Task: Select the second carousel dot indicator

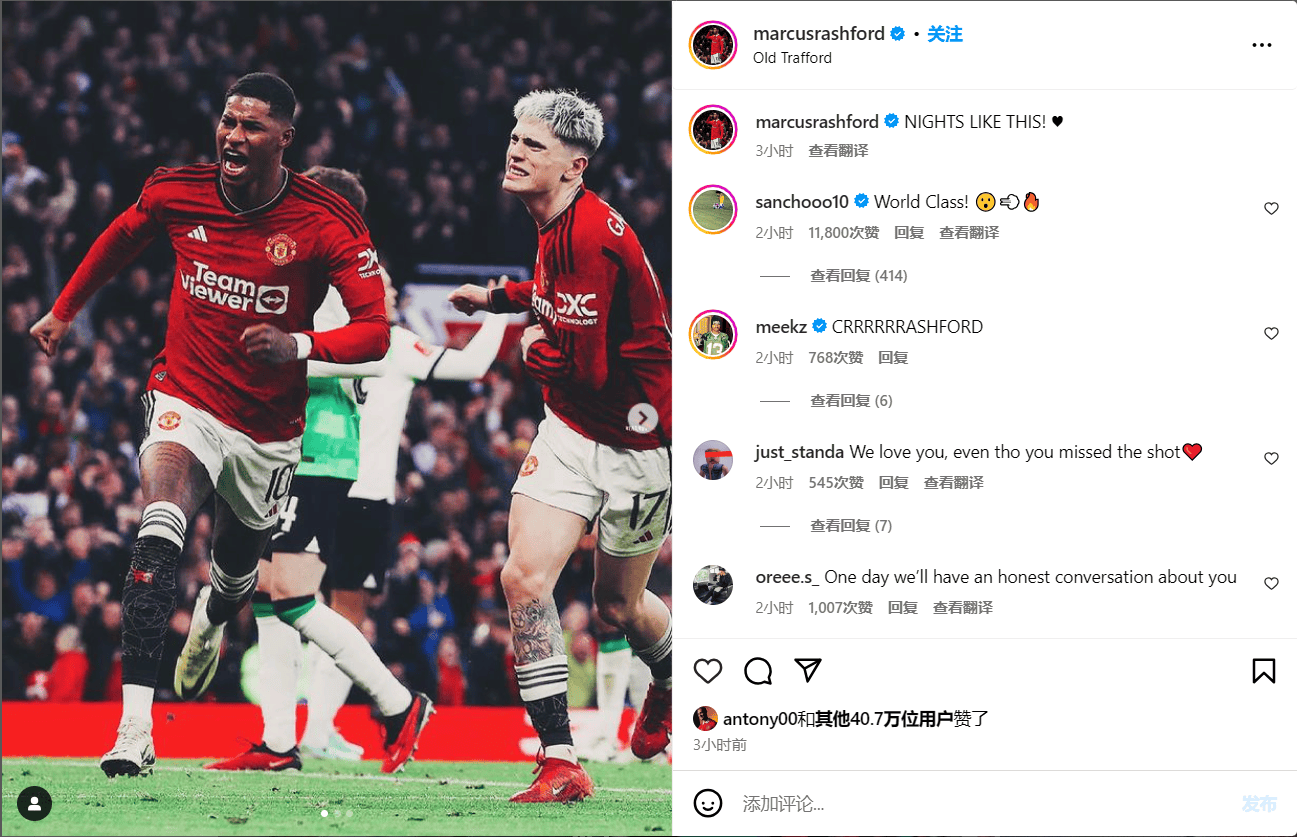Action: coord(337,814)
